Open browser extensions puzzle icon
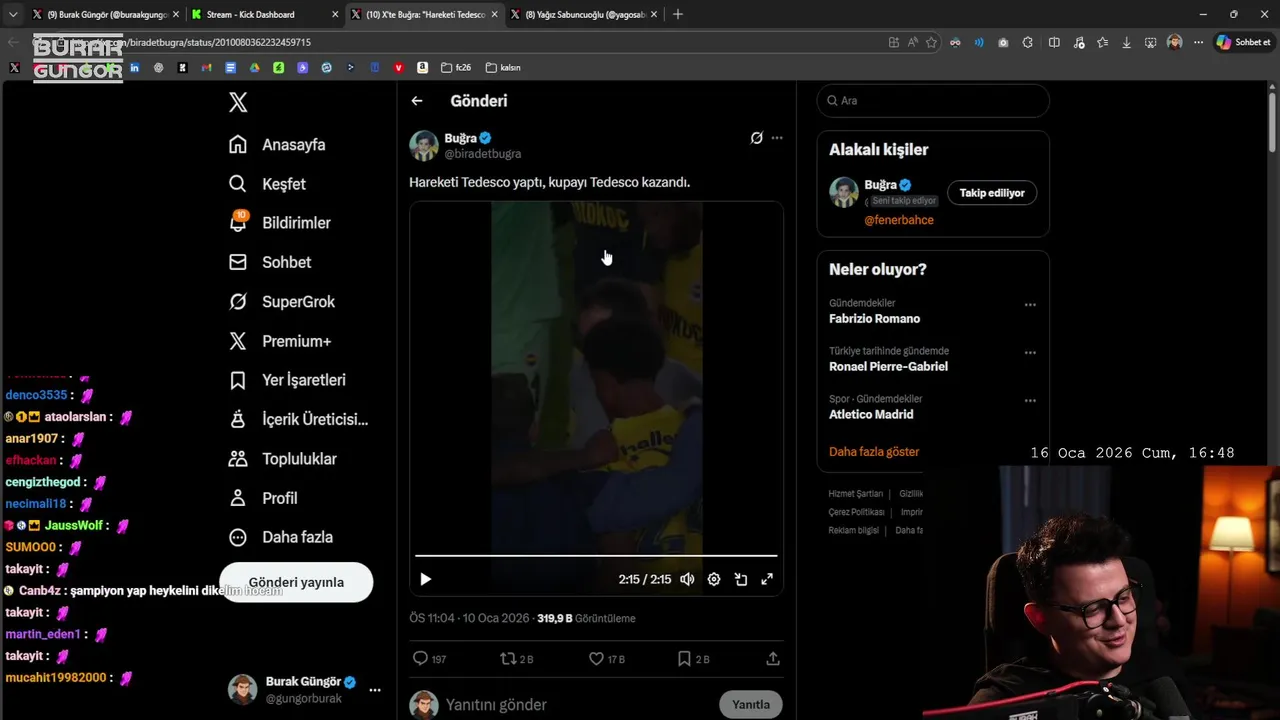The image size is (1280, 720). 1027,42
